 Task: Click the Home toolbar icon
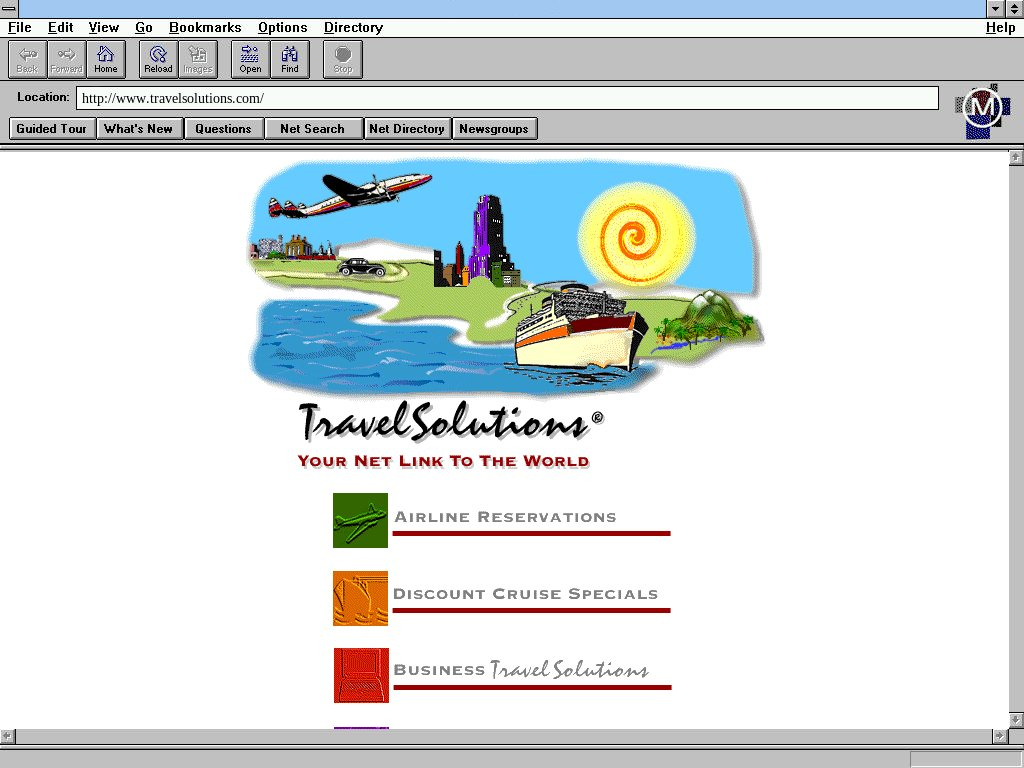106,59
